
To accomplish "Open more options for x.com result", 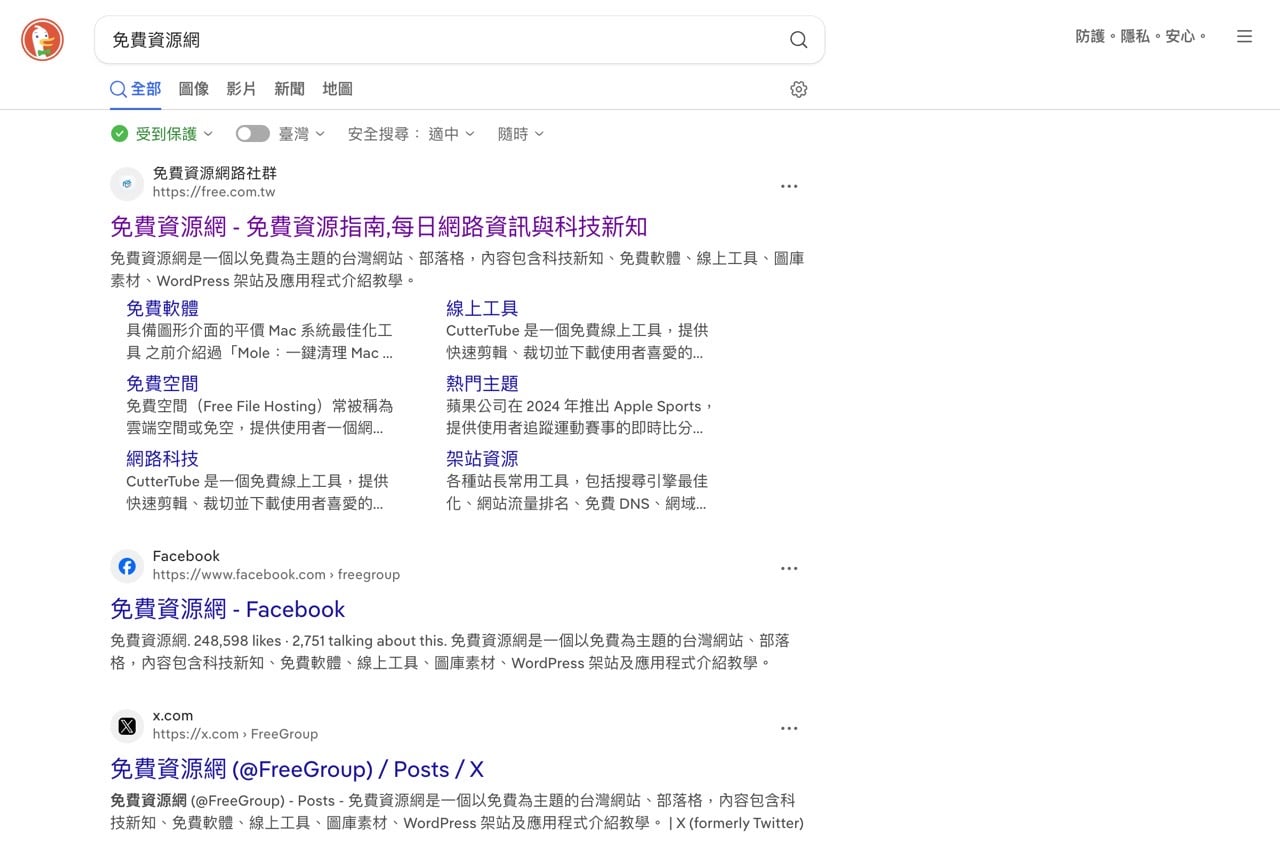I will pyautogui.click(x=789, y=728).
